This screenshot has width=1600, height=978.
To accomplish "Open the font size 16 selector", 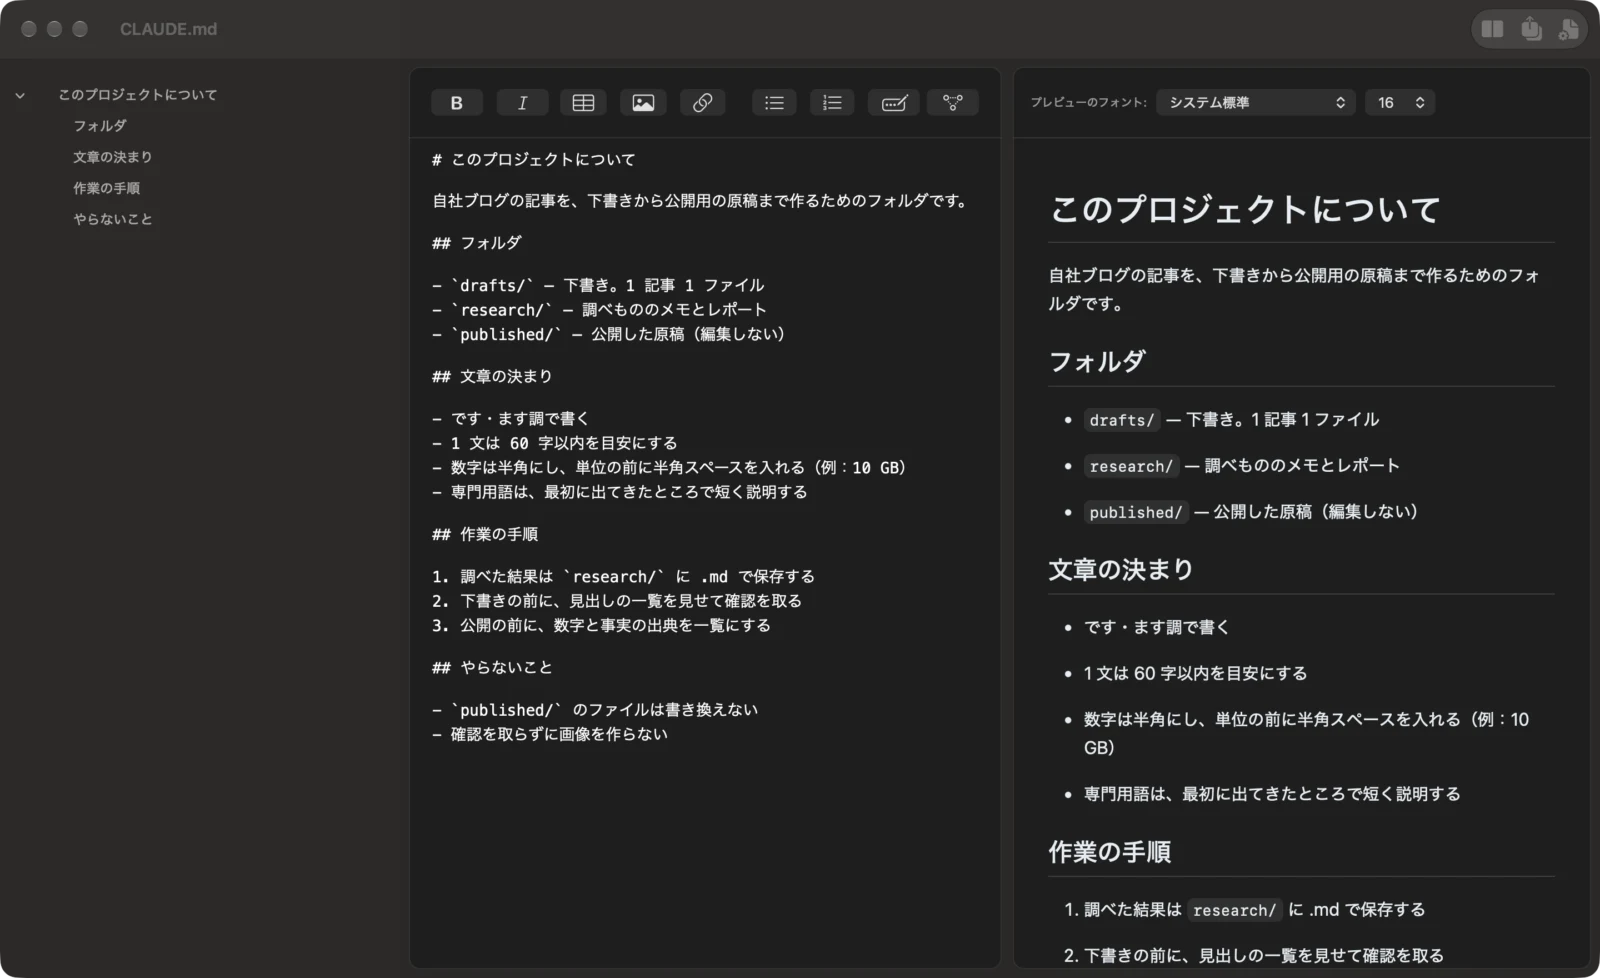I will [x=1400, y=102].
